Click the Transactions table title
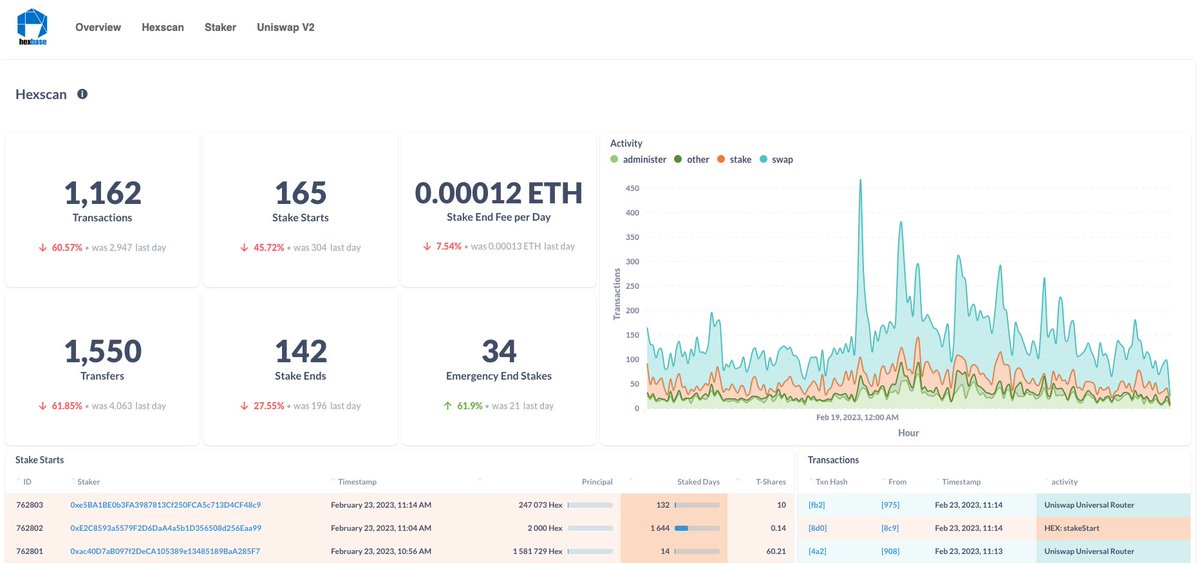Image resolution: width=1200 pixels, height=563 pixels. [x=833, y=460]
